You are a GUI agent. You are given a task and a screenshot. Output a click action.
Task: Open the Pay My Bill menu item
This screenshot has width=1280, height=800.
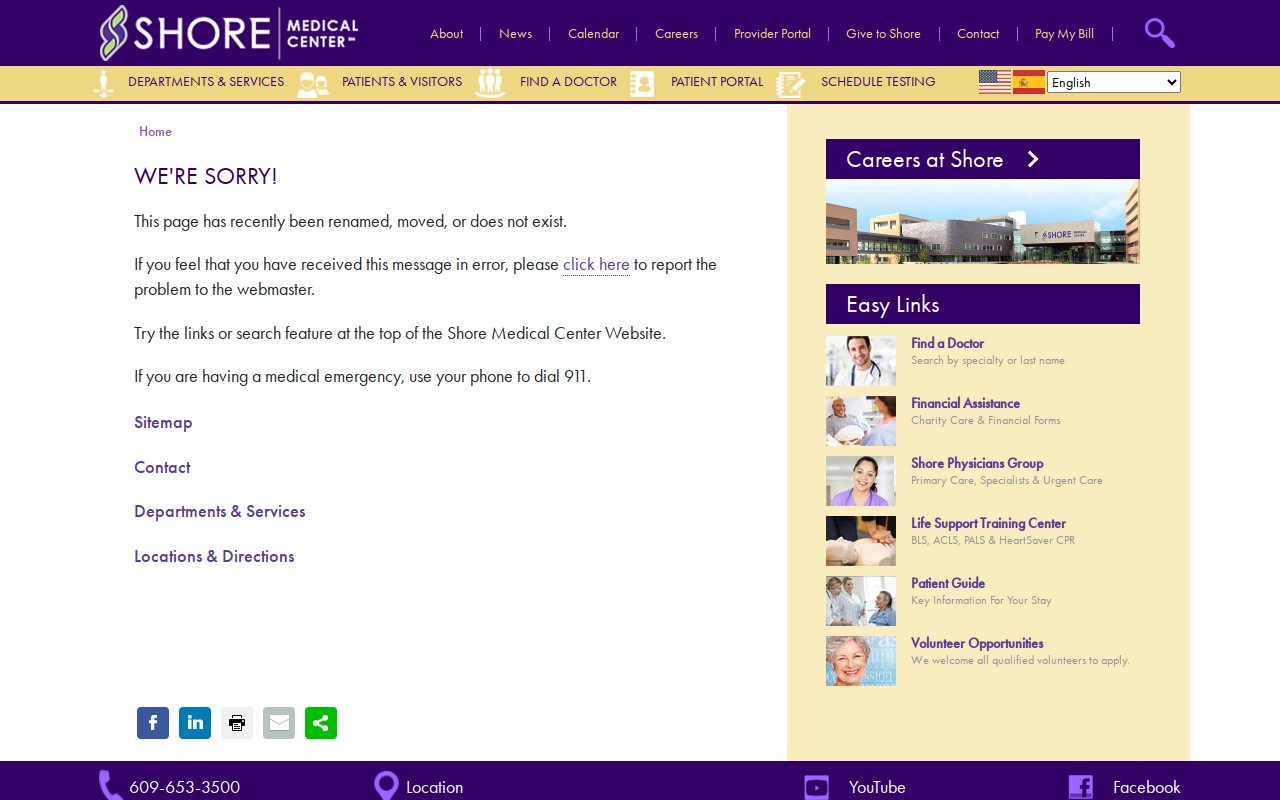(1064, 33)
